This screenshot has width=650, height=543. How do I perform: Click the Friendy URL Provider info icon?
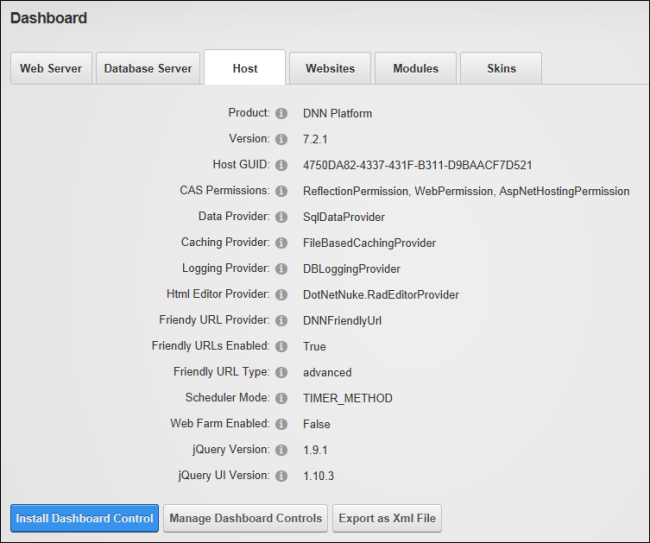pos(281,320)
